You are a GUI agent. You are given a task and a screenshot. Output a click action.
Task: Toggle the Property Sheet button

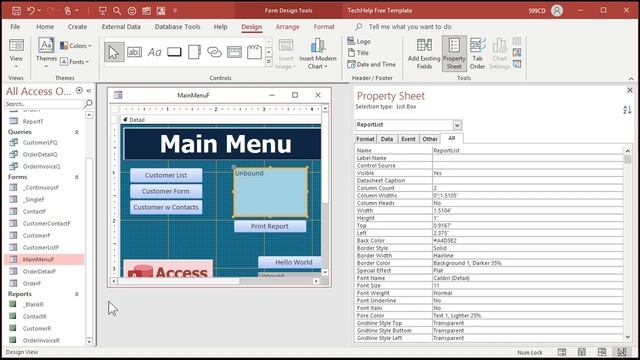pyautogui.click(x=454, y=53)
